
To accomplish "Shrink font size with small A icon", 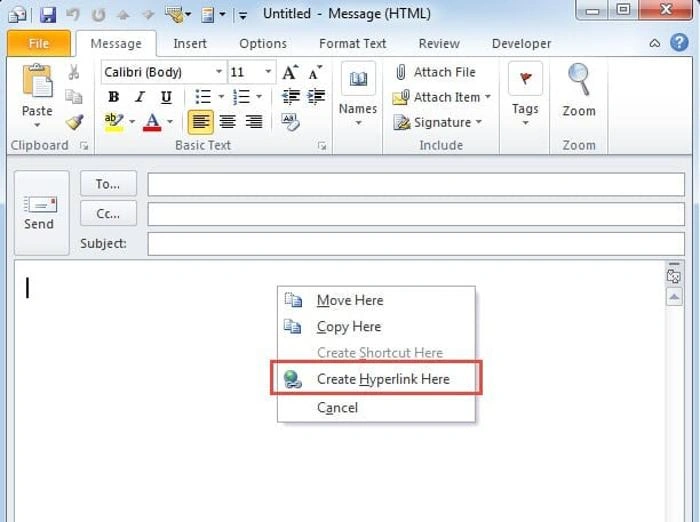I will (315, 72).
